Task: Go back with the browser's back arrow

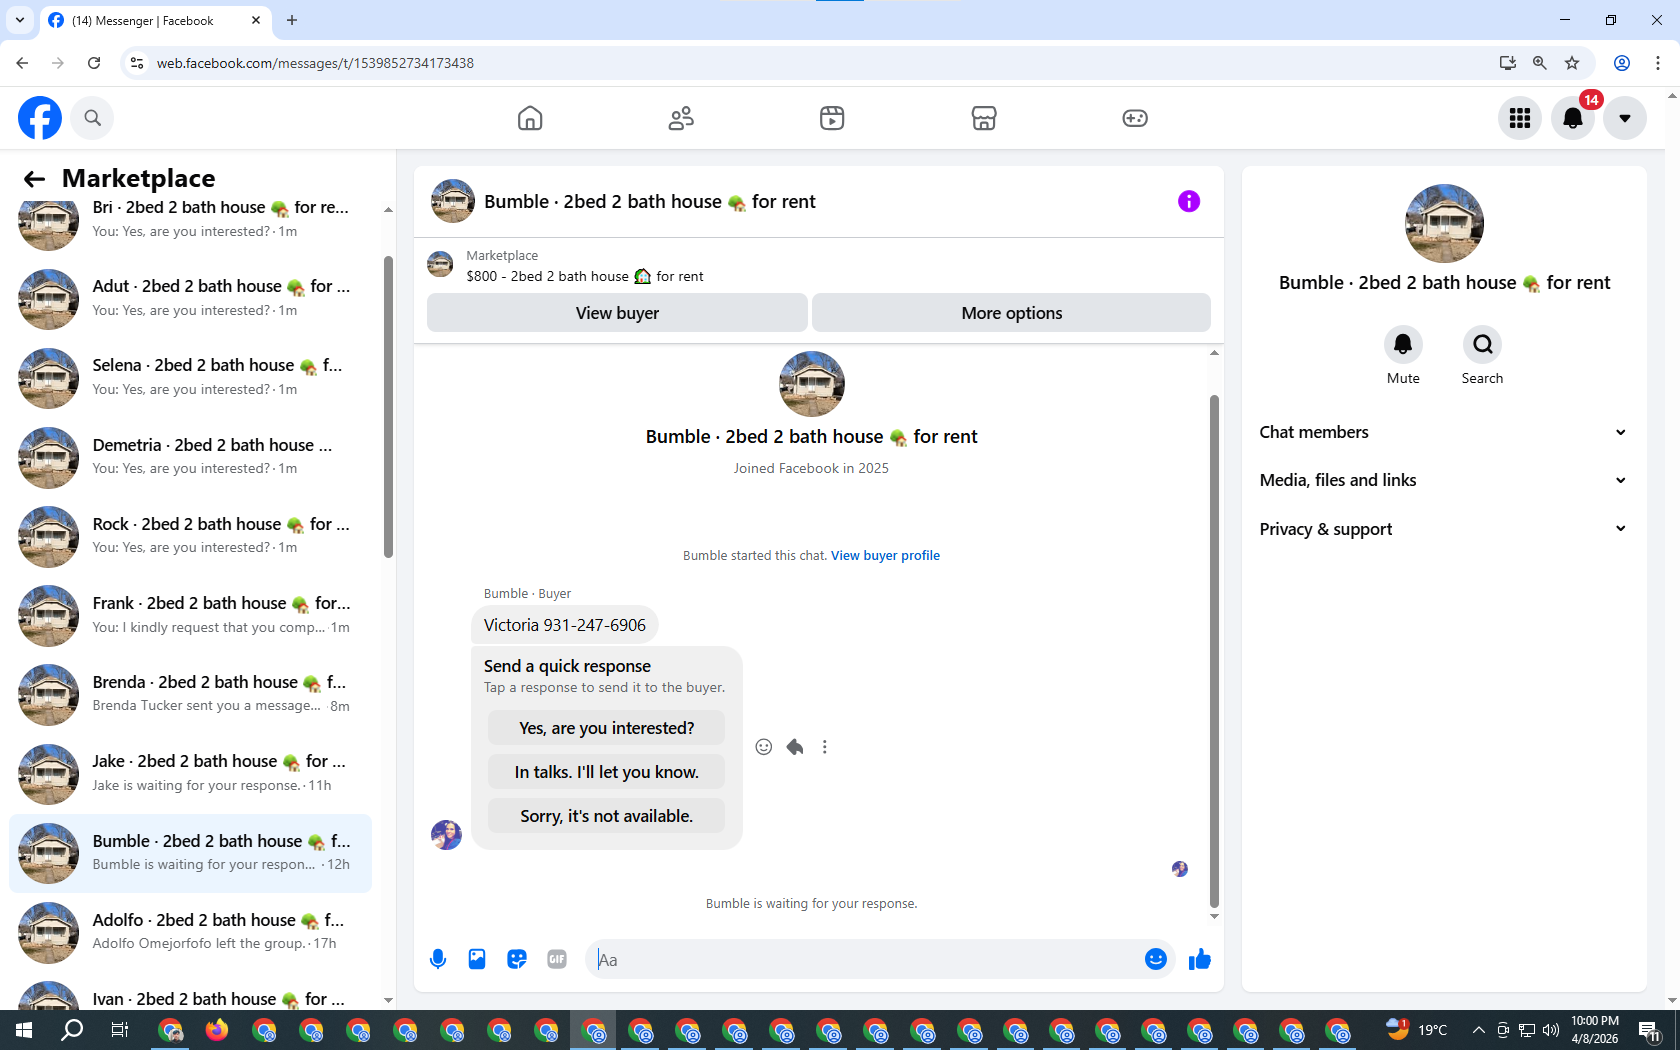Action: [x=22, y=63]
